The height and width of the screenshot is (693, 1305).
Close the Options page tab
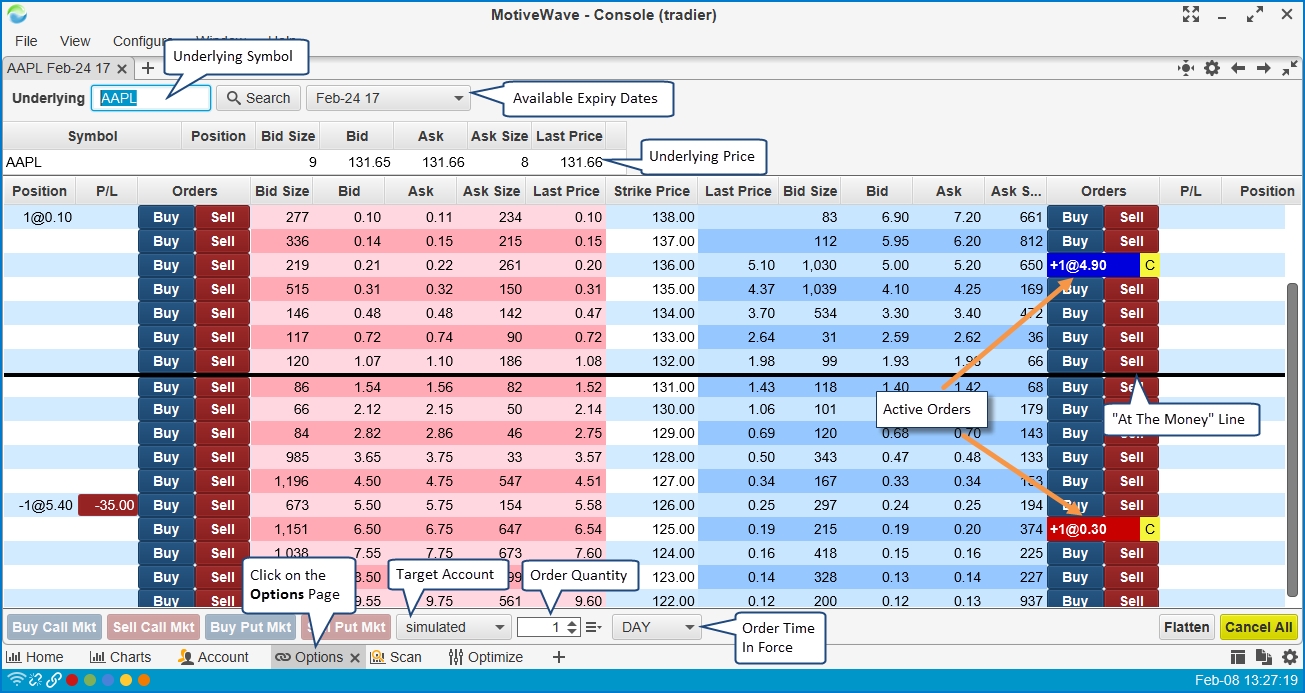click(354, 658)
